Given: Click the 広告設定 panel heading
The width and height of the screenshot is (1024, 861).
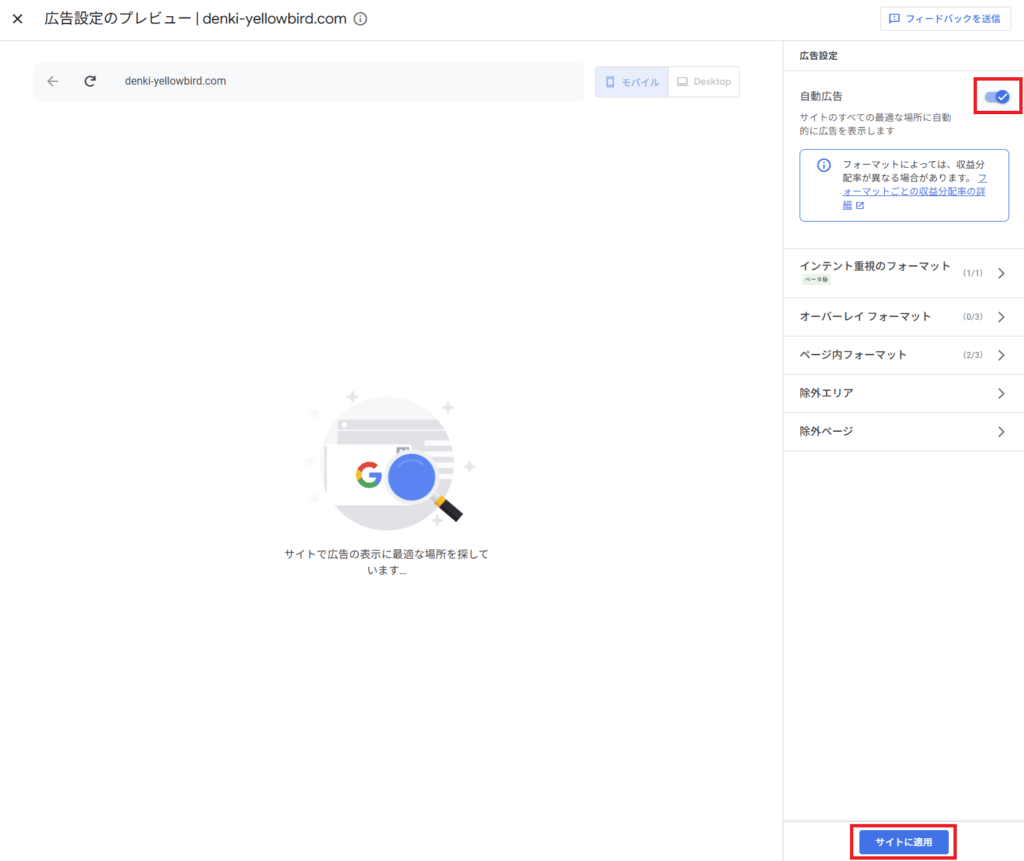Looking at the screenshot, I should [x=818, y=56].
